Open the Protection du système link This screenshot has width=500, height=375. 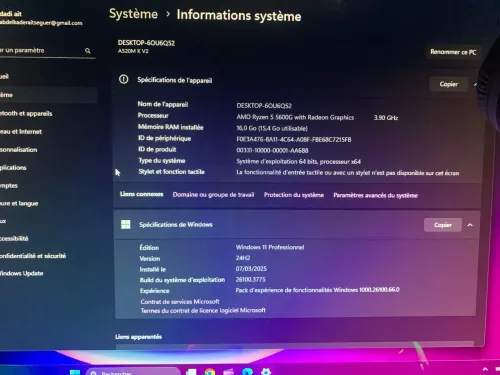(x=294, y=195)
